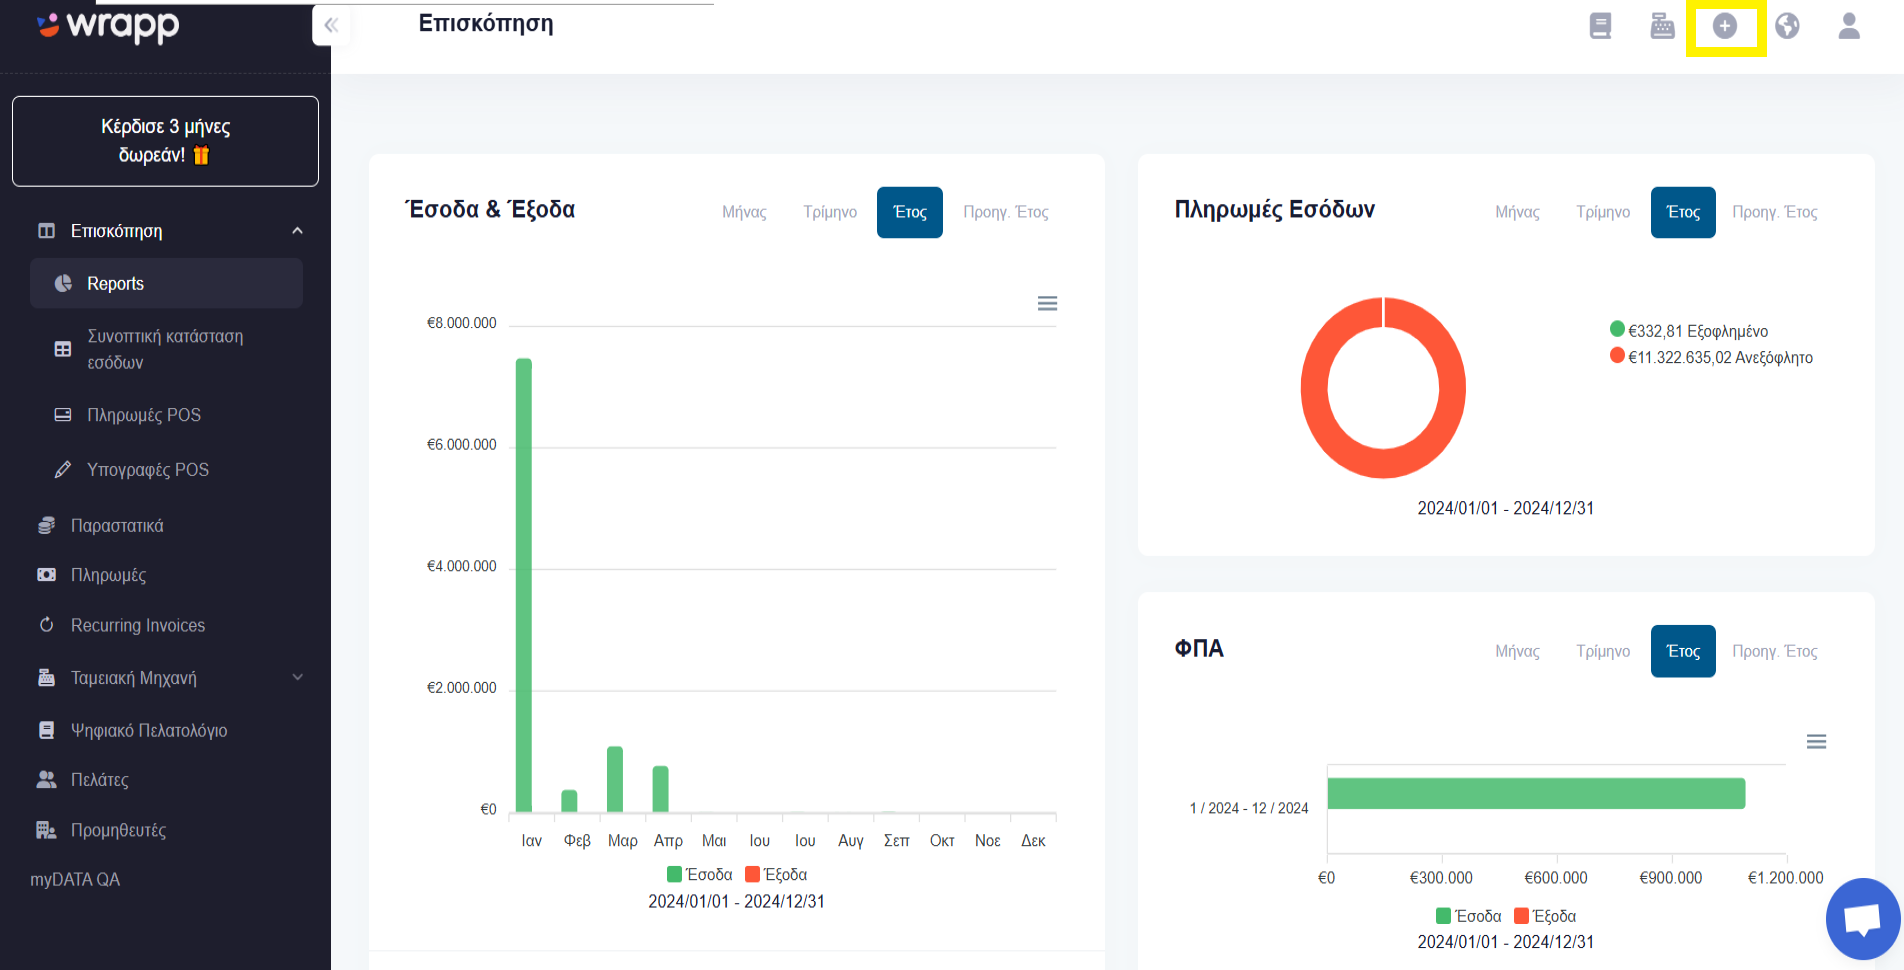
Task: Collapse sidebar with double-chevron icon
Action: pyautogui.click(x=331, y=25)
